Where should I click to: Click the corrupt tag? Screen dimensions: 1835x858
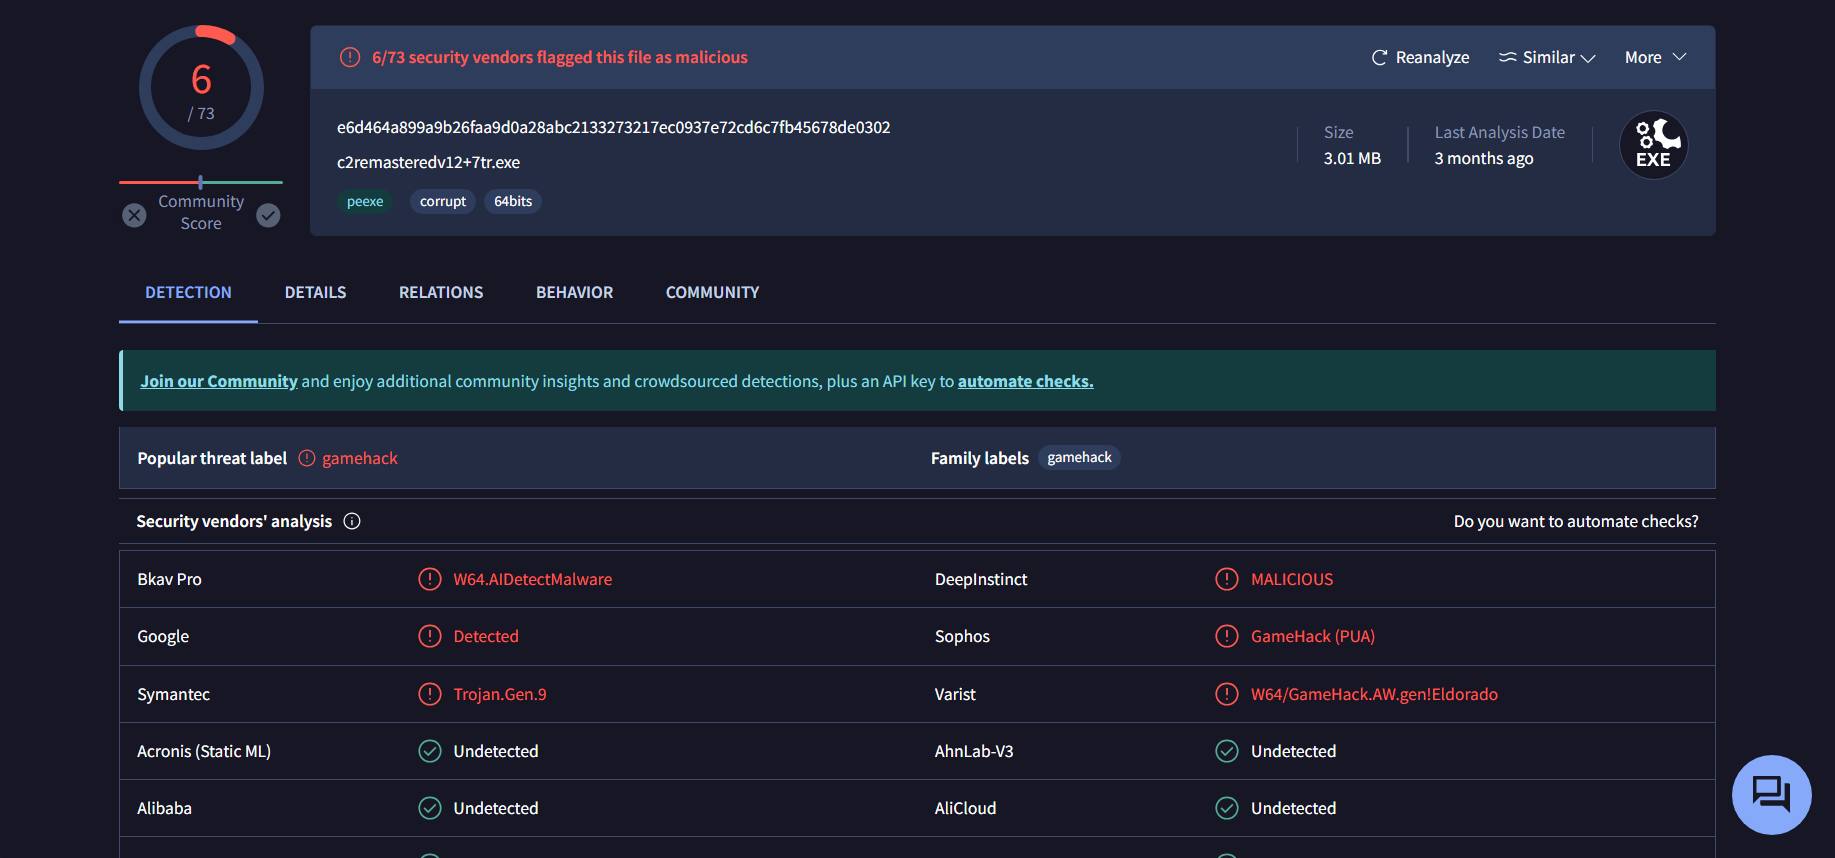click(x=443, y=202)
